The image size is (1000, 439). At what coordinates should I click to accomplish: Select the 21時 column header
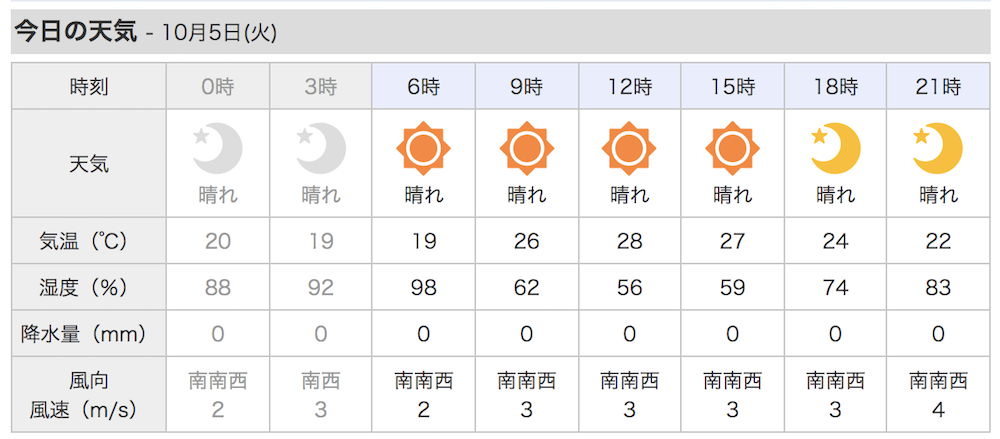click(938, 86)
